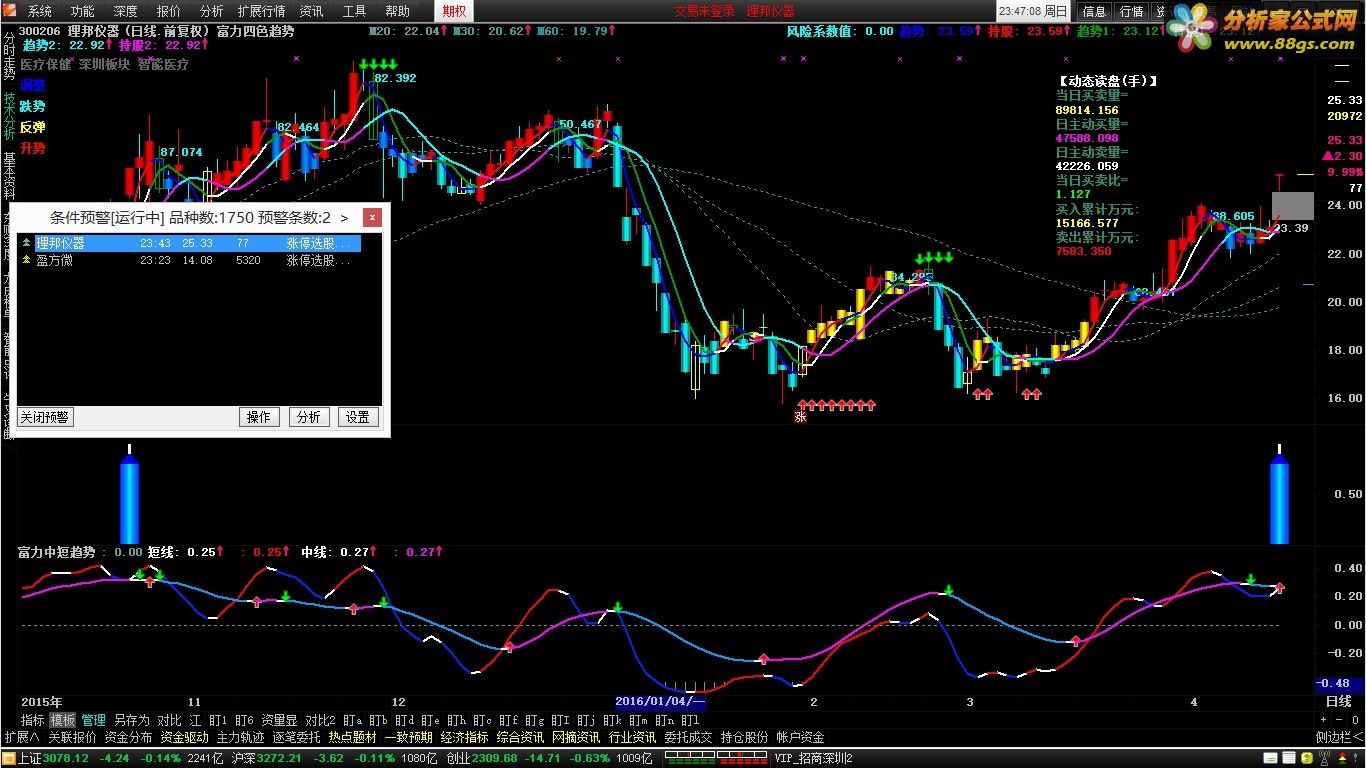Screen dimensions: 1366x768
Task: Click the 医疗保健 sector label
Action: pyautogui.click(x=46, y=64)
